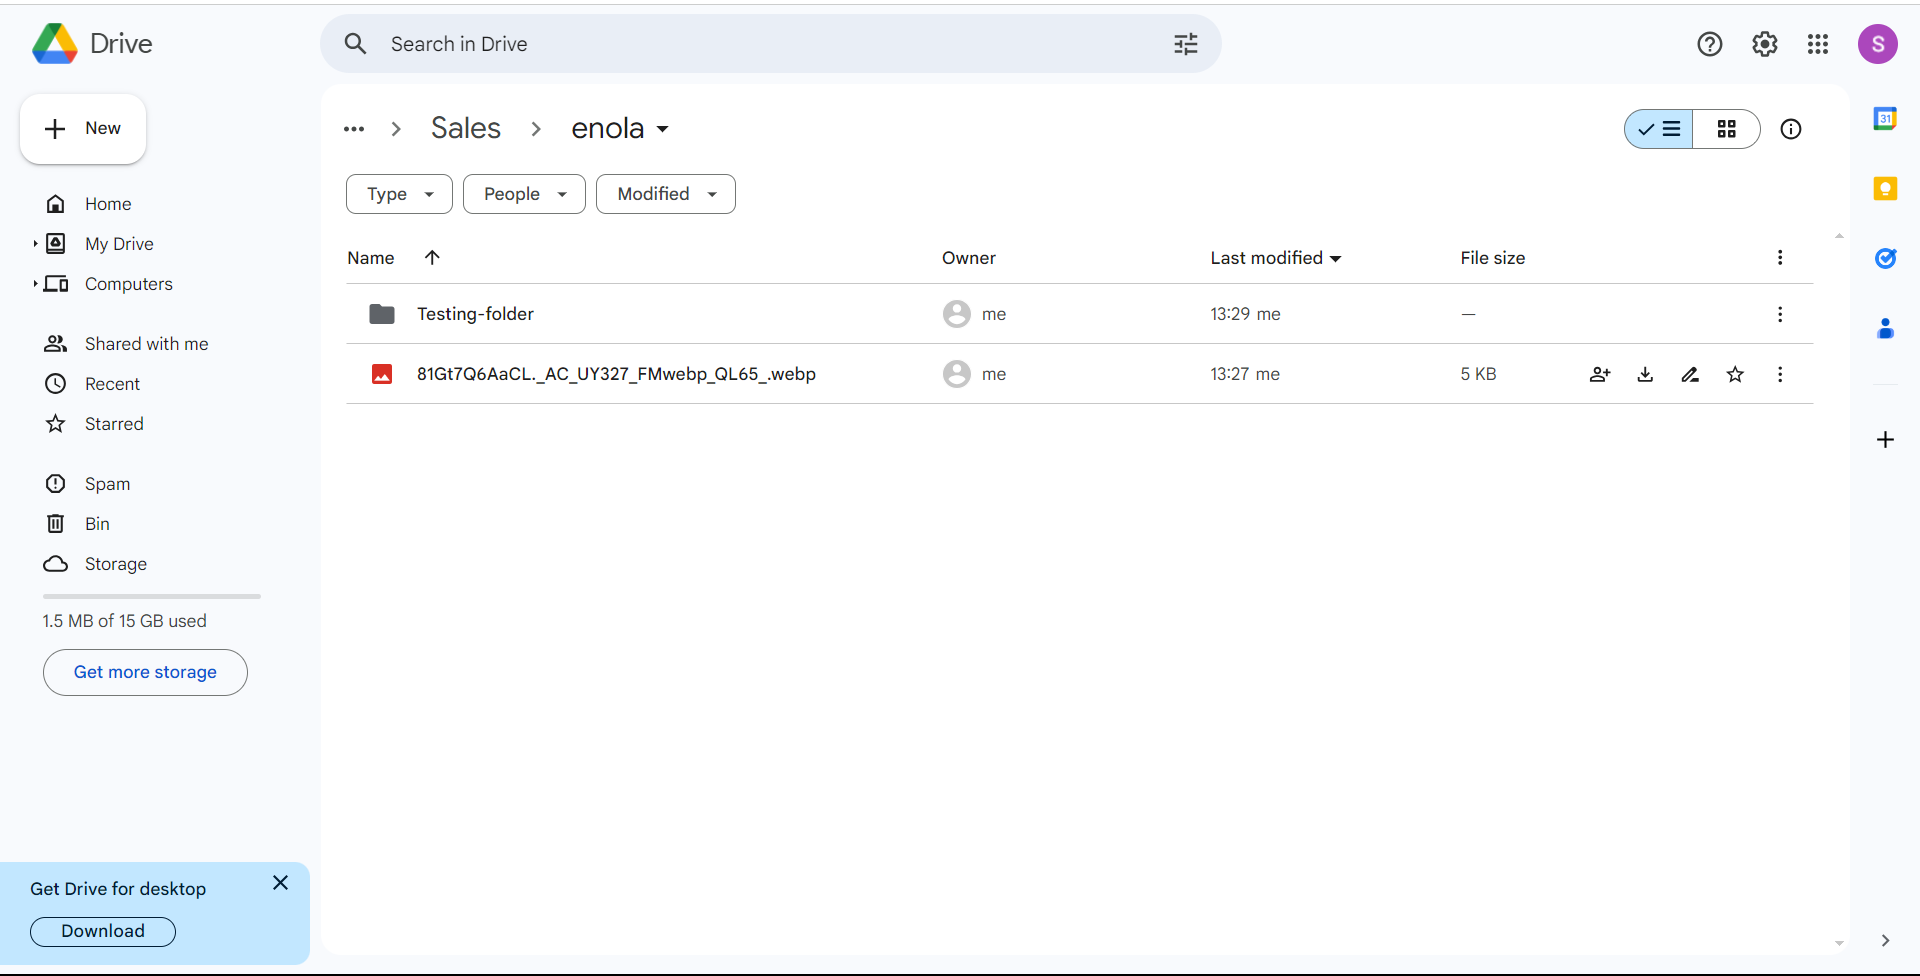
Task: Download the webp file using row icon
Action: click(x=1645, y=374)
